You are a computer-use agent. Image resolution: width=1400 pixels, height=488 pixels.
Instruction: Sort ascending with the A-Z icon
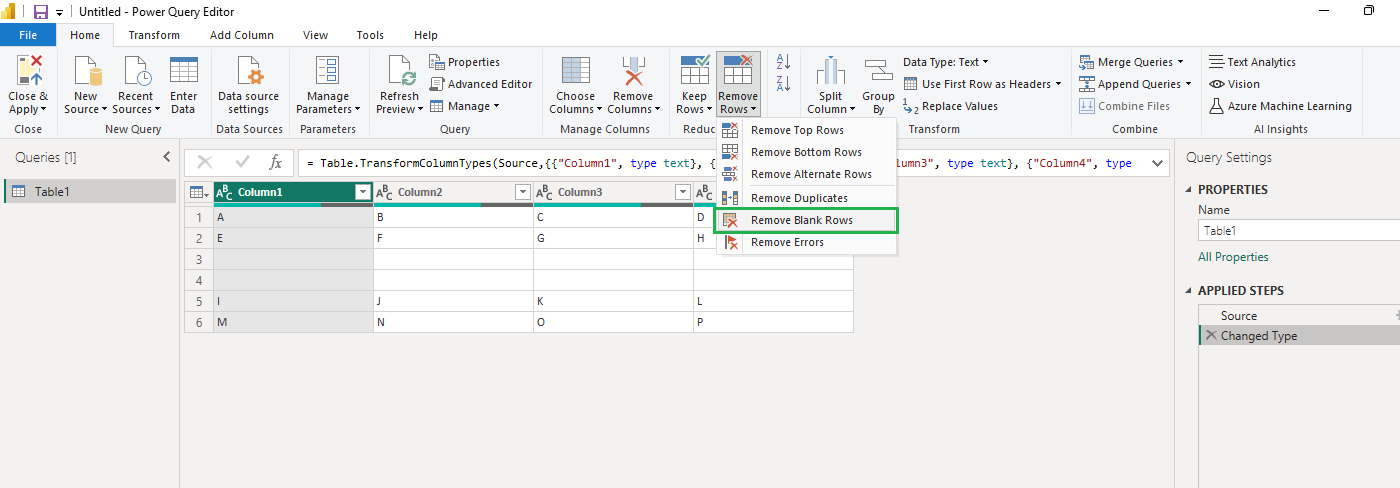pyautogui.click(x=784, y=62)
